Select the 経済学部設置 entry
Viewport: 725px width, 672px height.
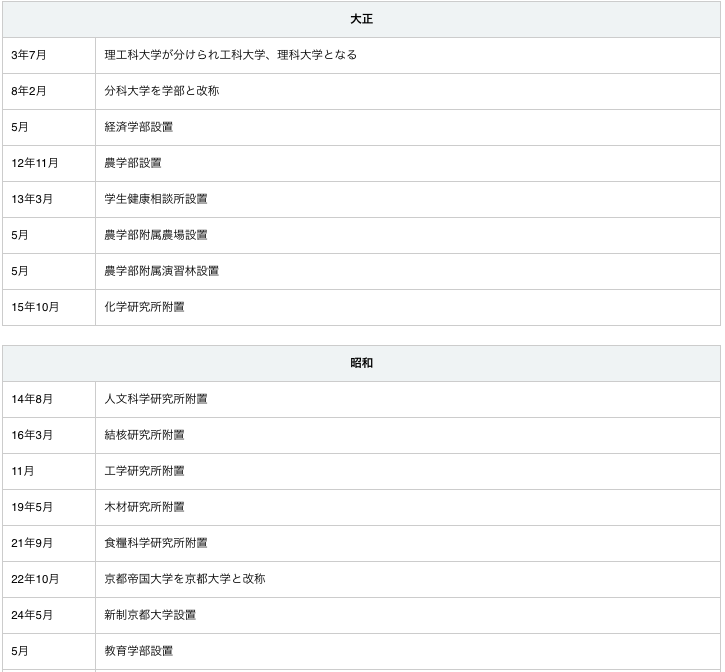point(408,127)
